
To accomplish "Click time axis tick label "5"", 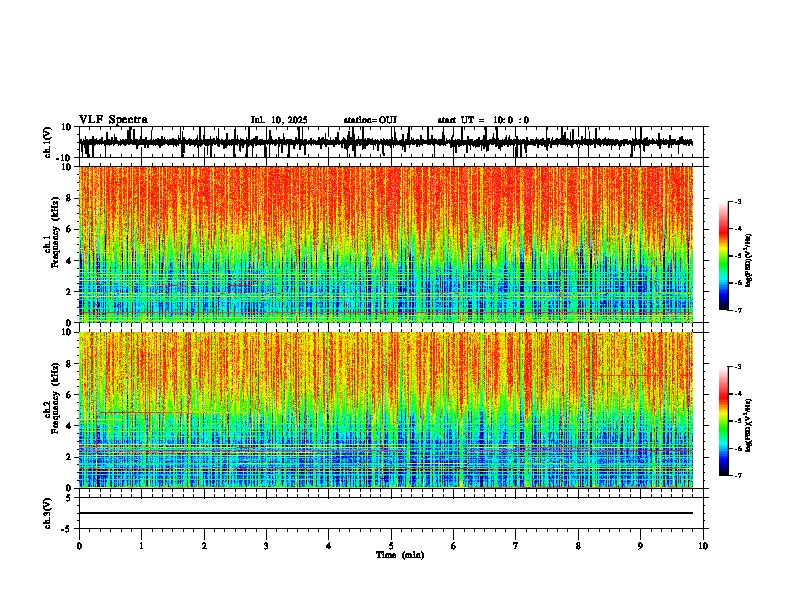I will [x=391, y=546].
